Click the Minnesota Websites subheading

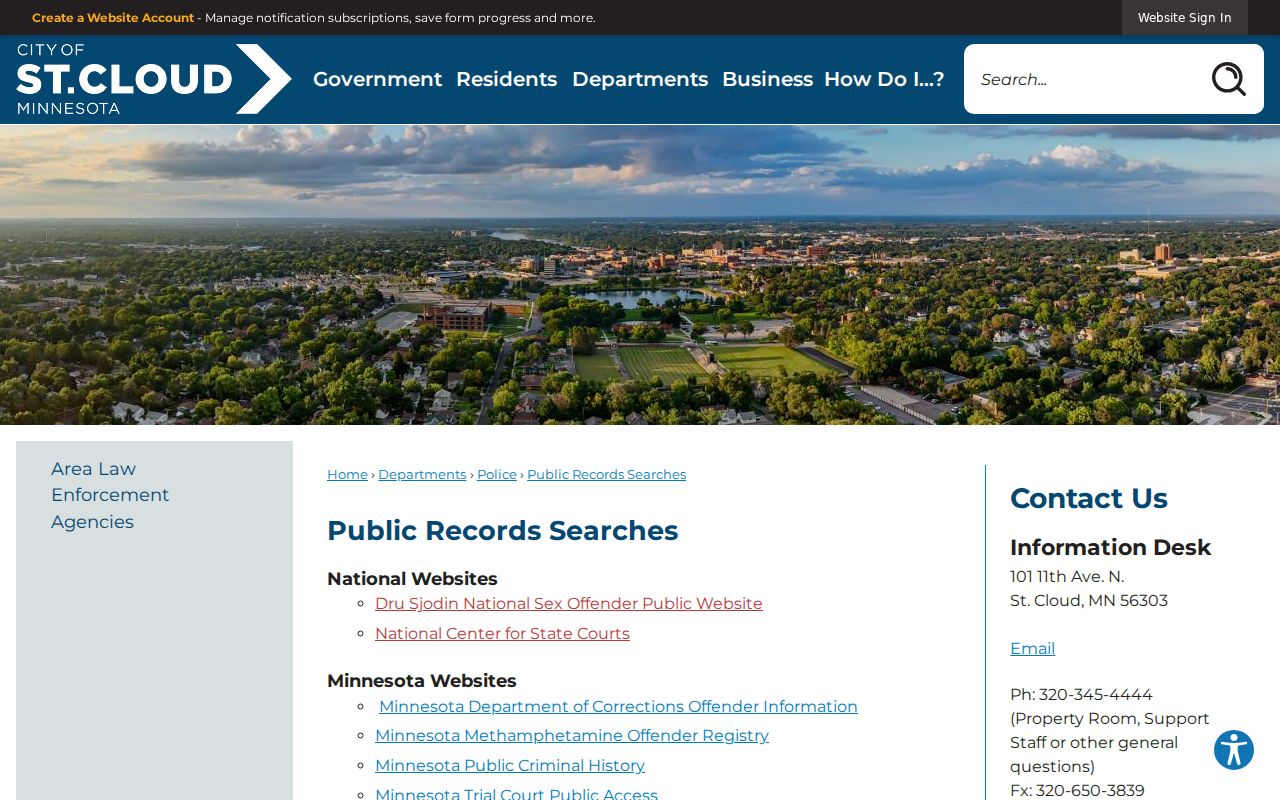tap(422, 680)
